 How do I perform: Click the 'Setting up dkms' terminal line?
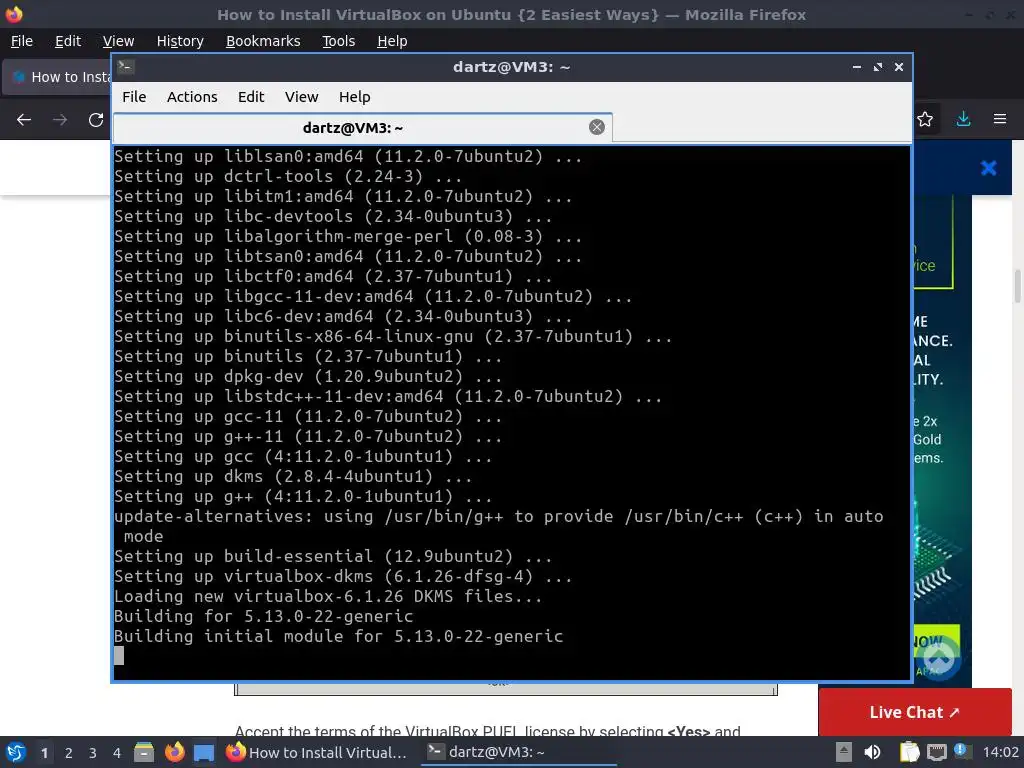pyautogui.click(x=293, y=477)
